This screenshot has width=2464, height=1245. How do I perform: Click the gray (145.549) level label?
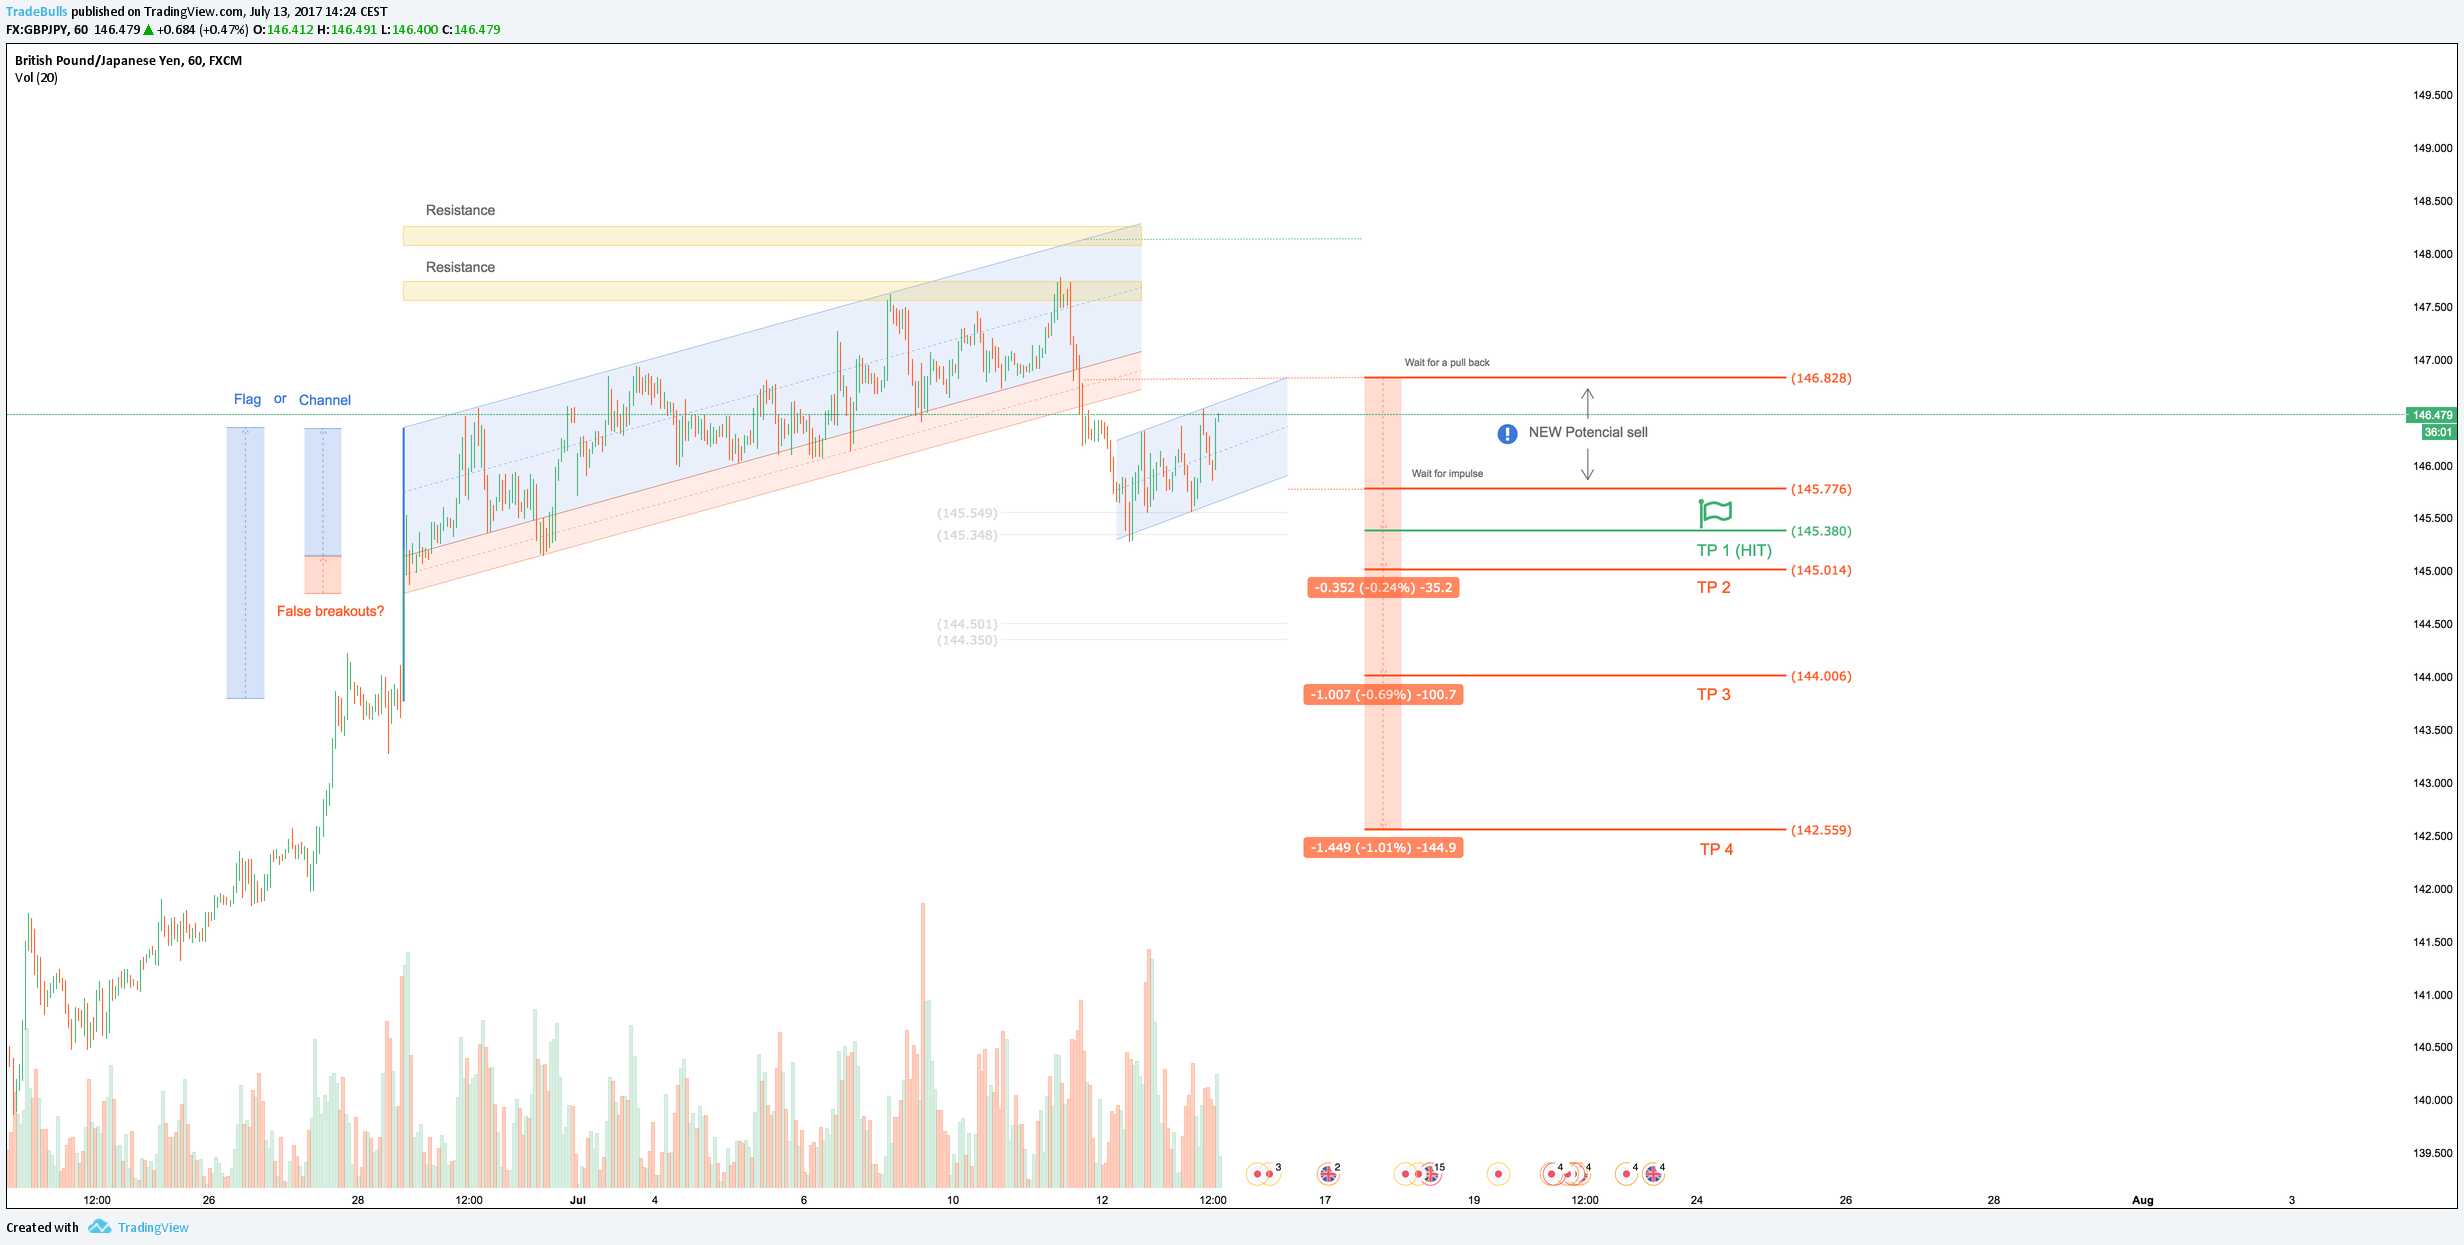(x=967, y=513)
